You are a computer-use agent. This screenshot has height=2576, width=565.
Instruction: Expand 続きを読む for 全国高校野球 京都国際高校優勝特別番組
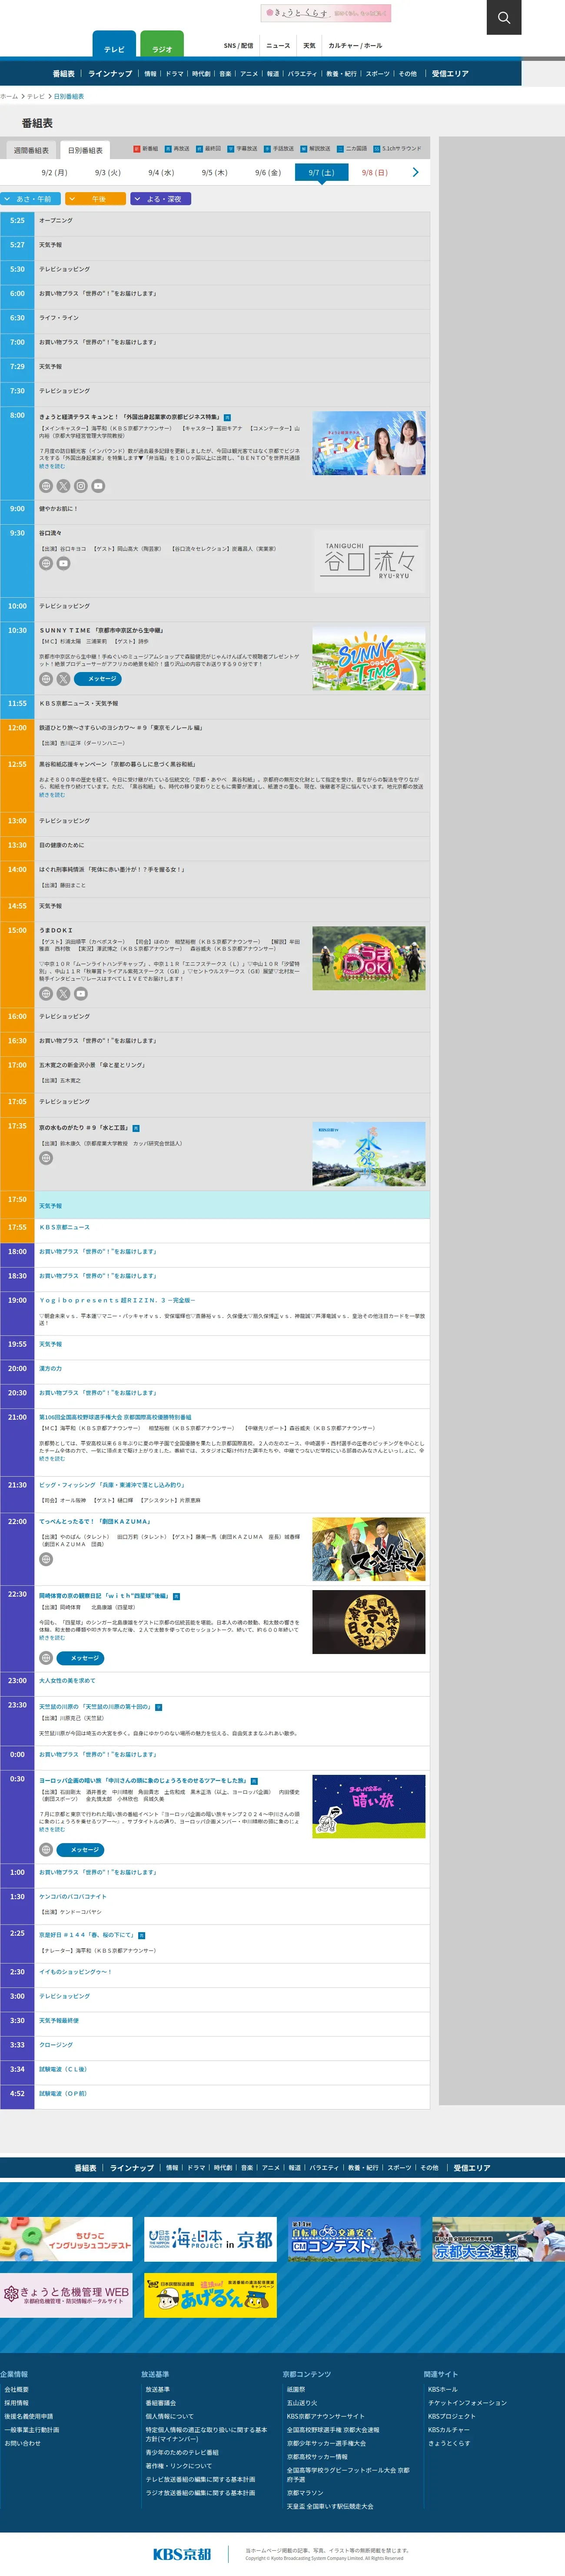(52, 1458)
